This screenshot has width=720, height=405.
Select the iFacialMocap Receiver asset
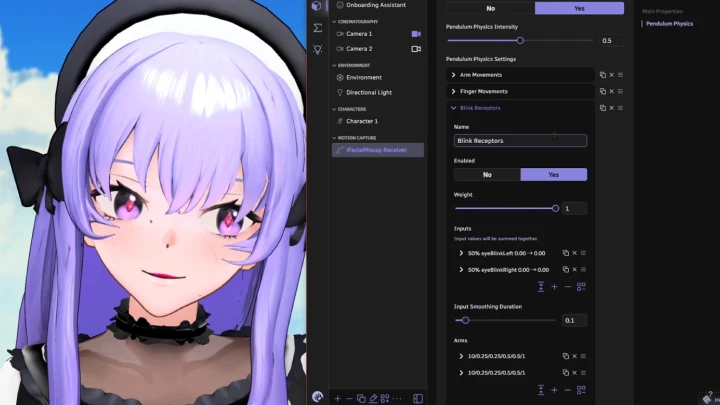[377, 150]
